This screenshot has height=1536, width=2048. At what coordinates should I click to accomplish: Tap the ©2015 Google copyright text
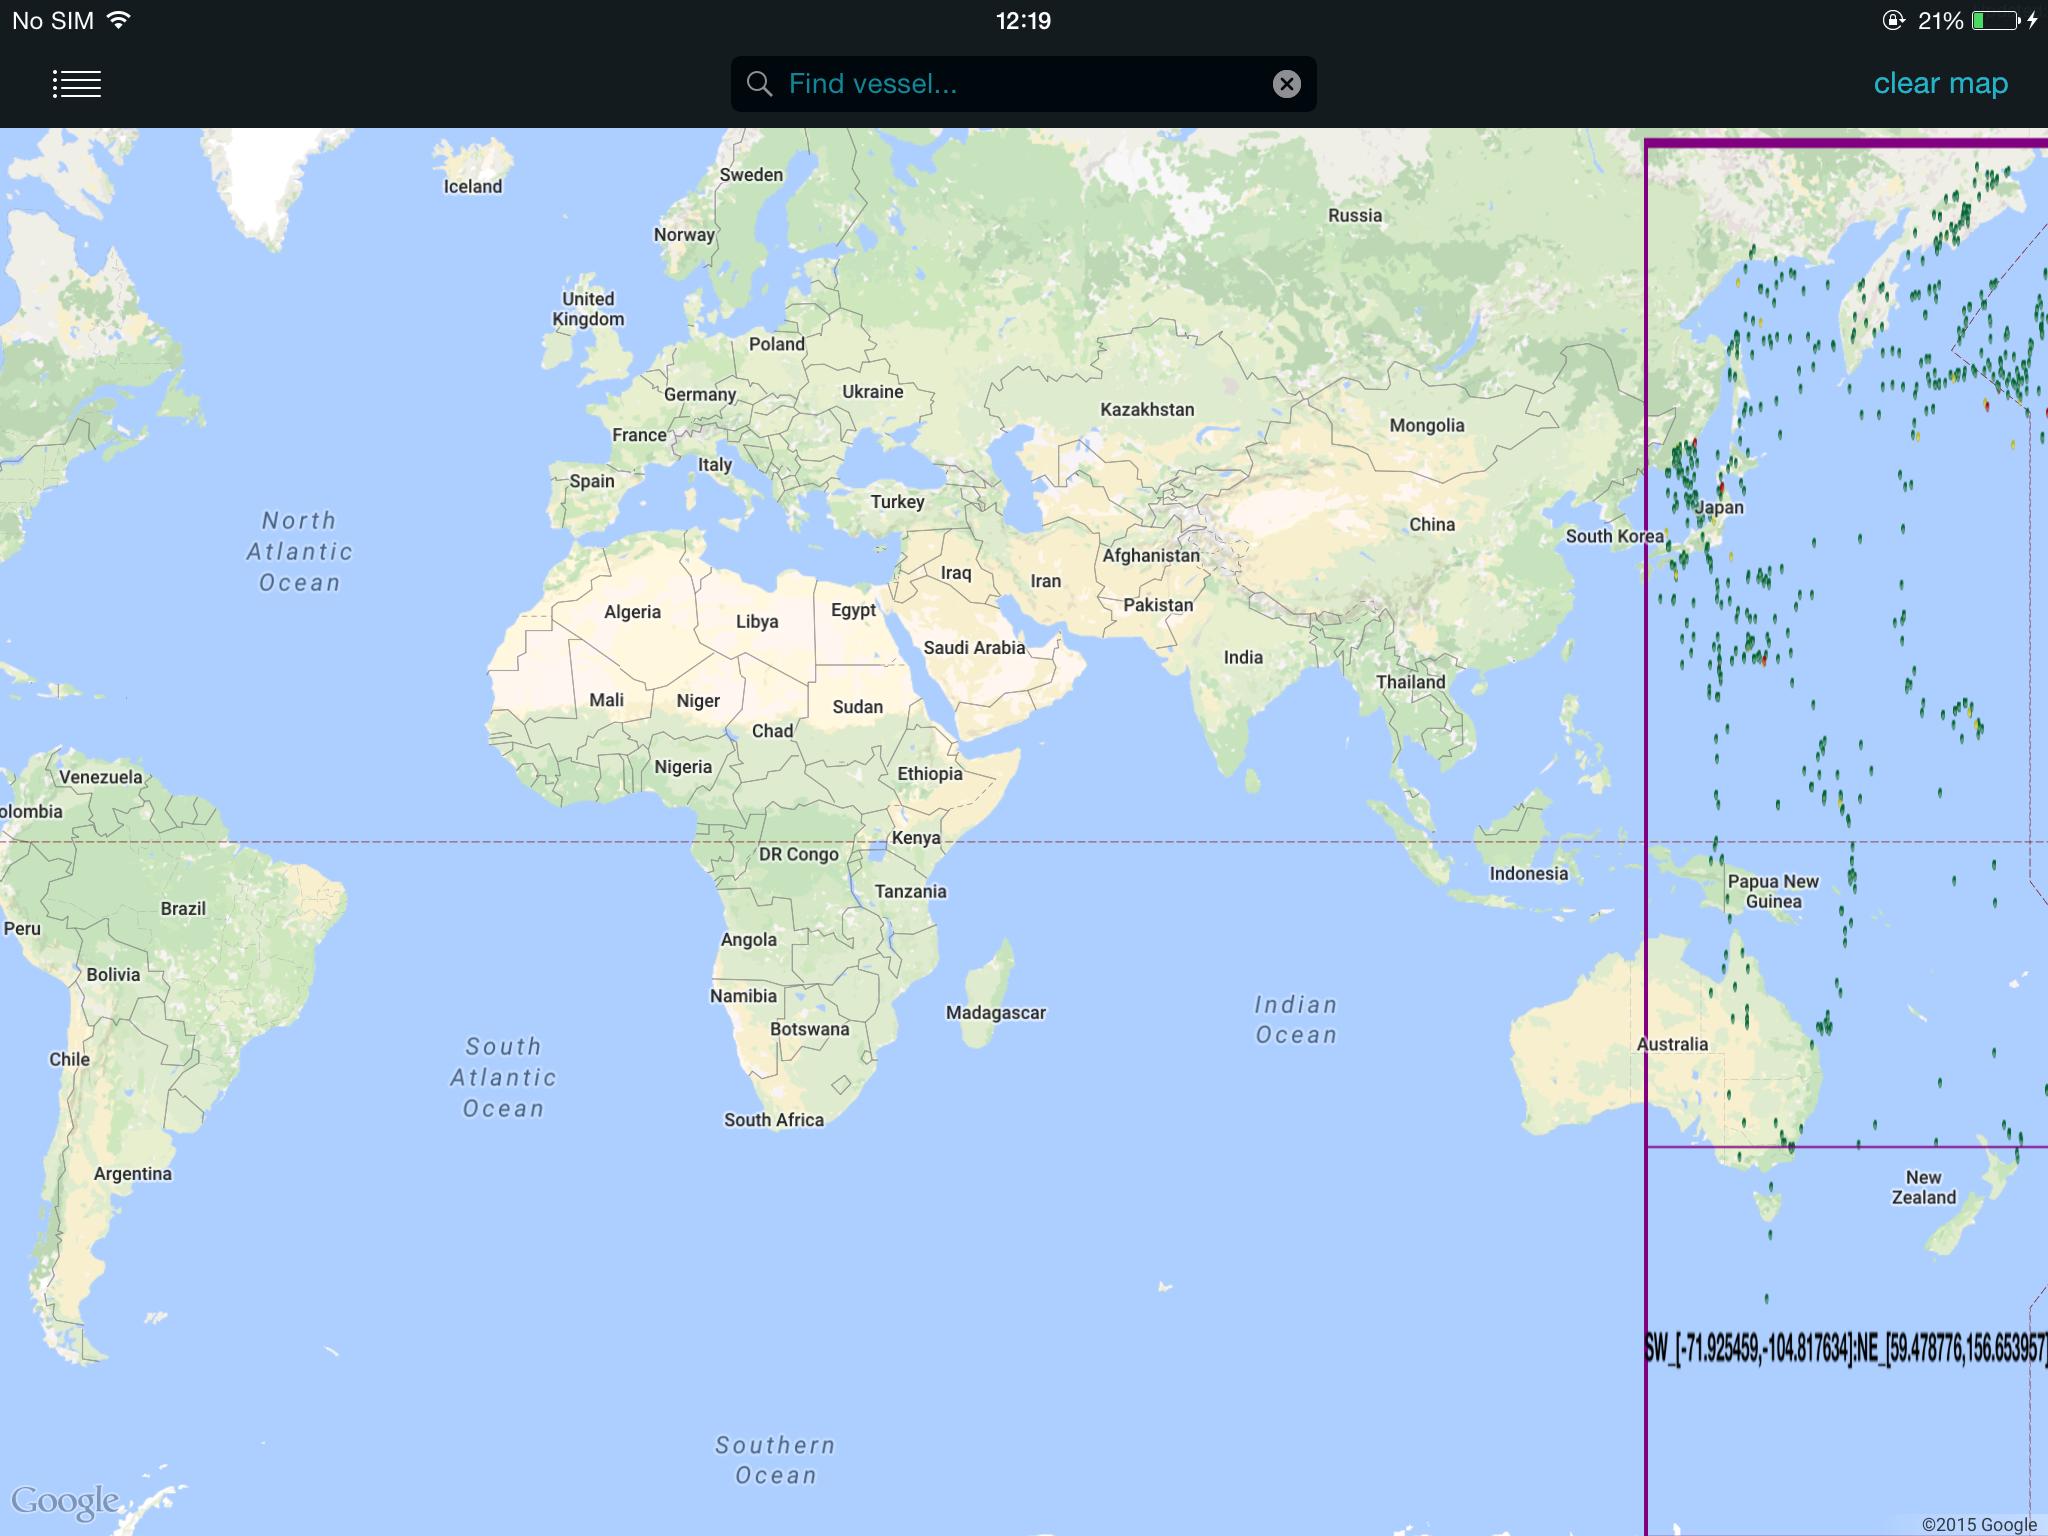pos(1979,1524)
